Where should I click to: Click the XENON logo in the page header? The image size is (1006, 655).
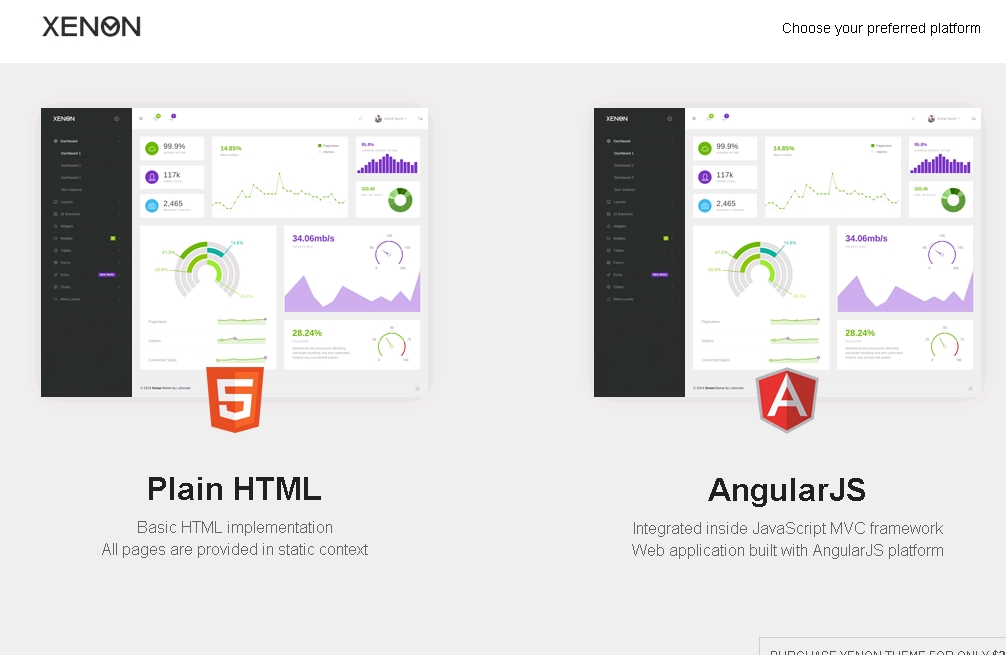[x=91, y=27]
